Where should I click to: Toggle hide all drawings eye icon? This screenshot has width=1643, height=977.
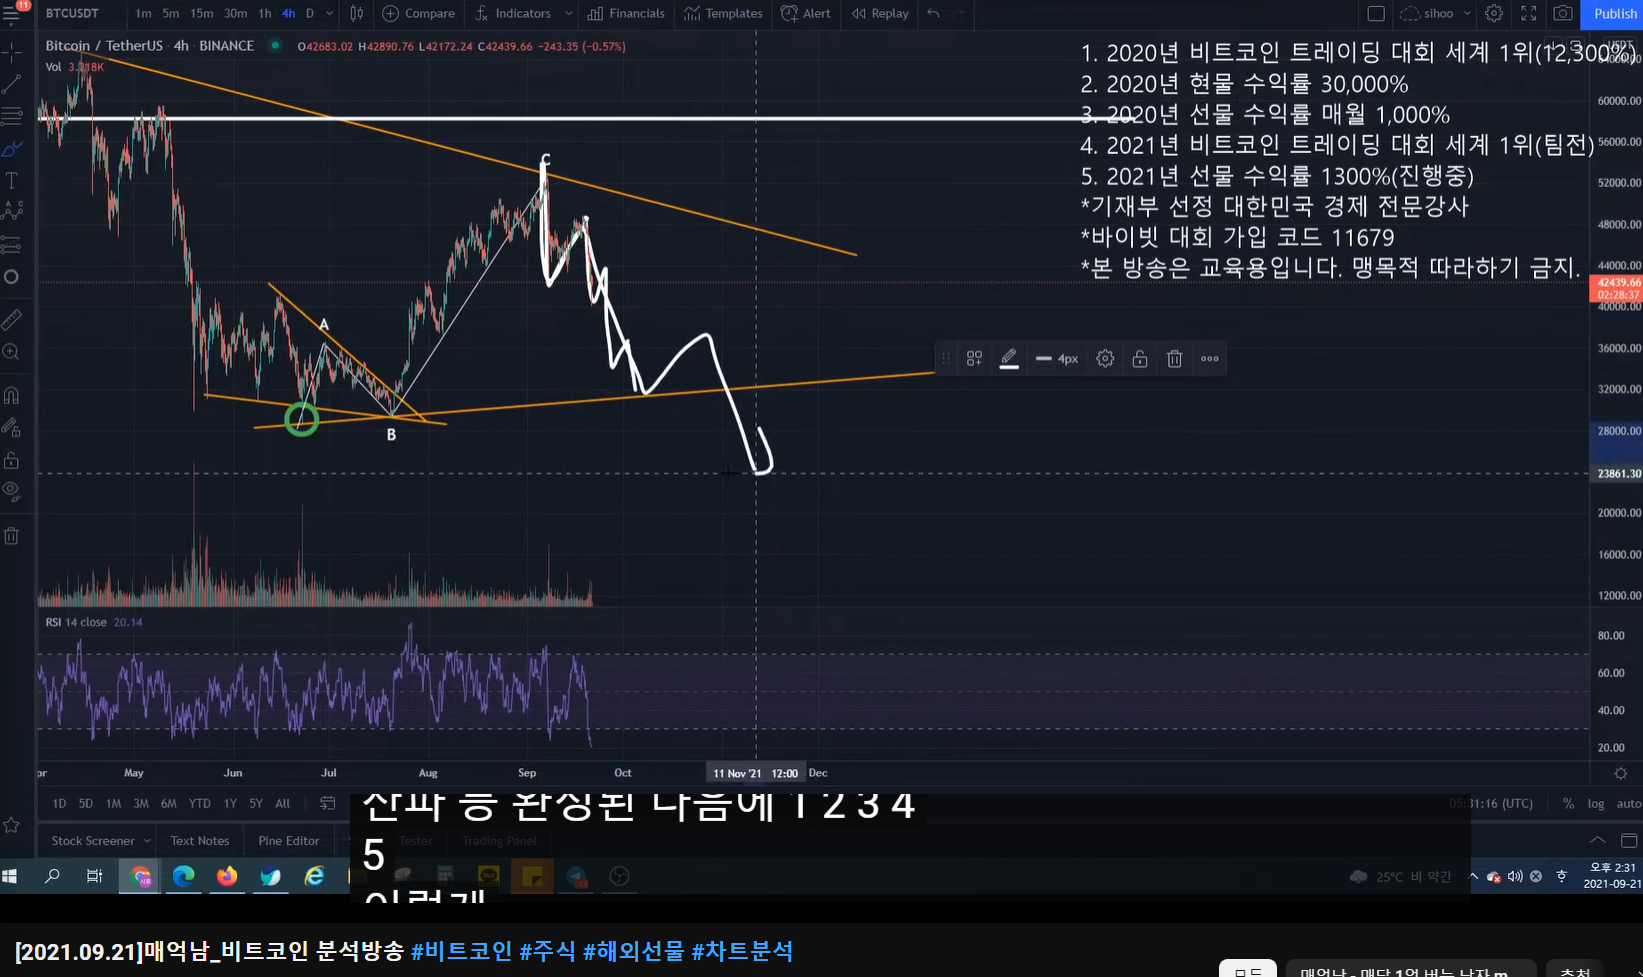[12, 492]
